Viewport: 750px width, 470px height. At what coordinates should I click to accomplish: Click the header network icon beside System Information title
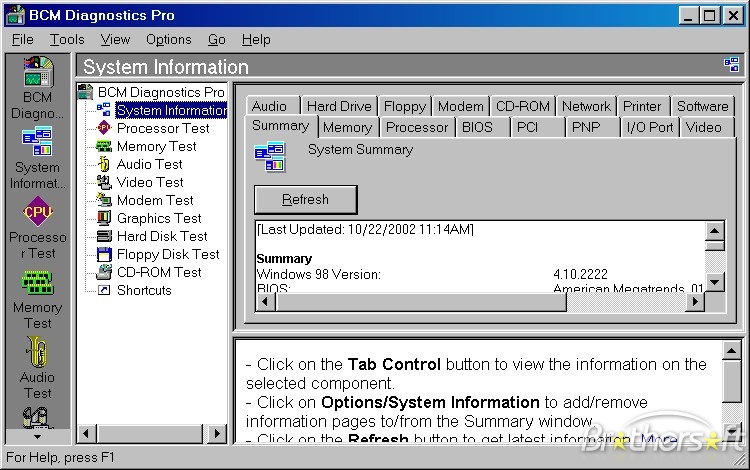pos(731,65)
